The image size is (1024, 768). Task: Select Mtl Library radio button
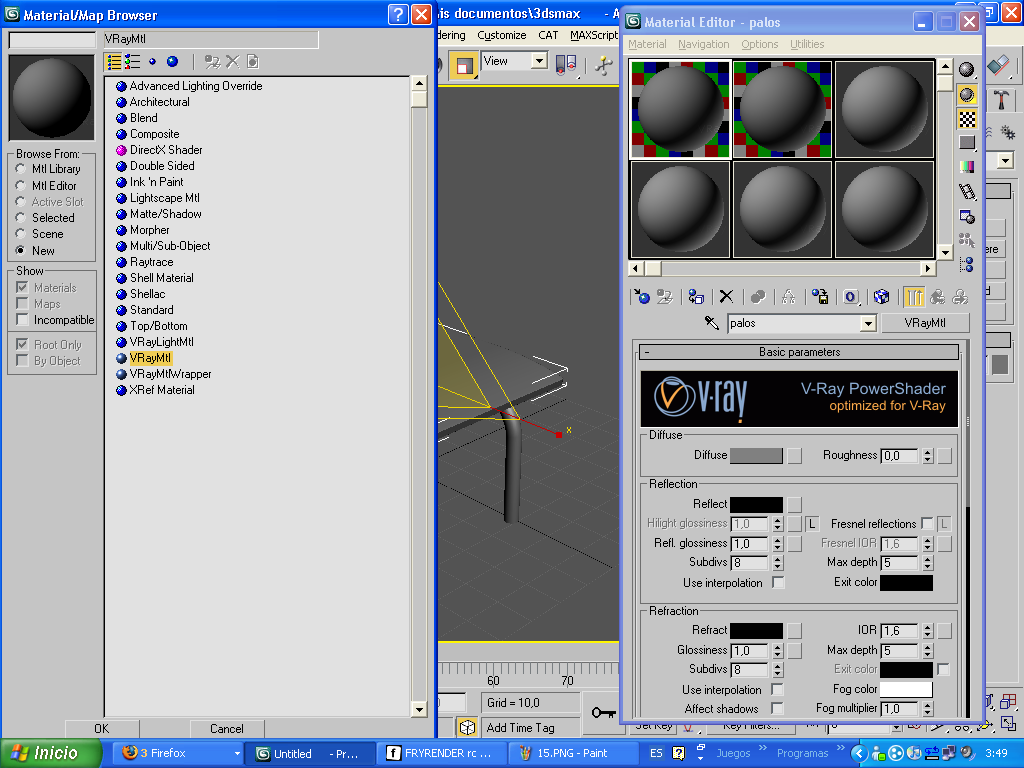point(21,169)
